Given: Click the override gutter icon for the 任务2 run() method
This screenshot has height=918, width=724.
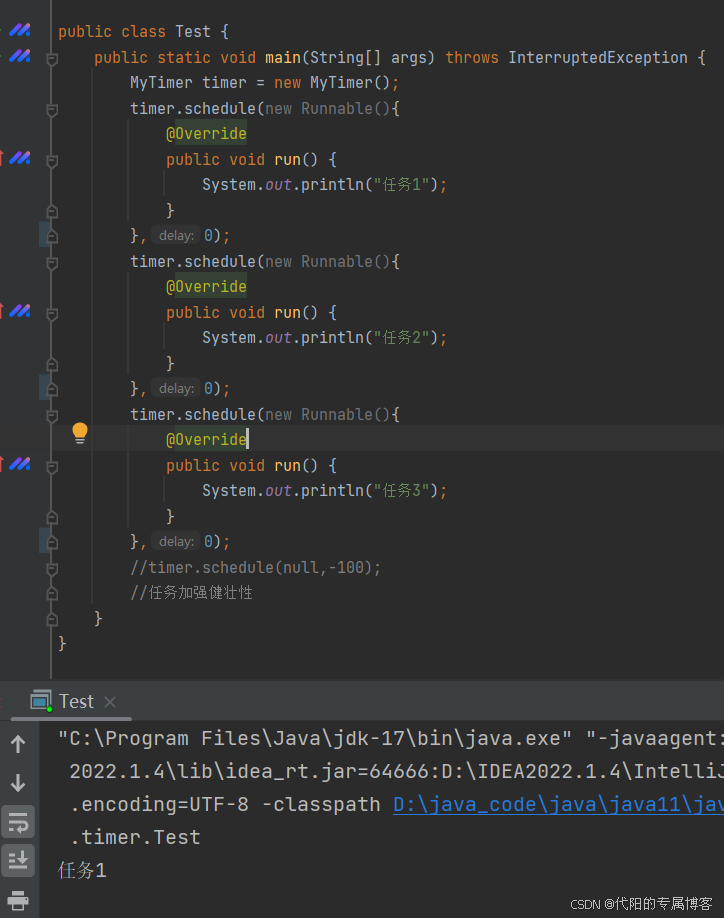Looking at the screenshot, I should pos(19,310).
